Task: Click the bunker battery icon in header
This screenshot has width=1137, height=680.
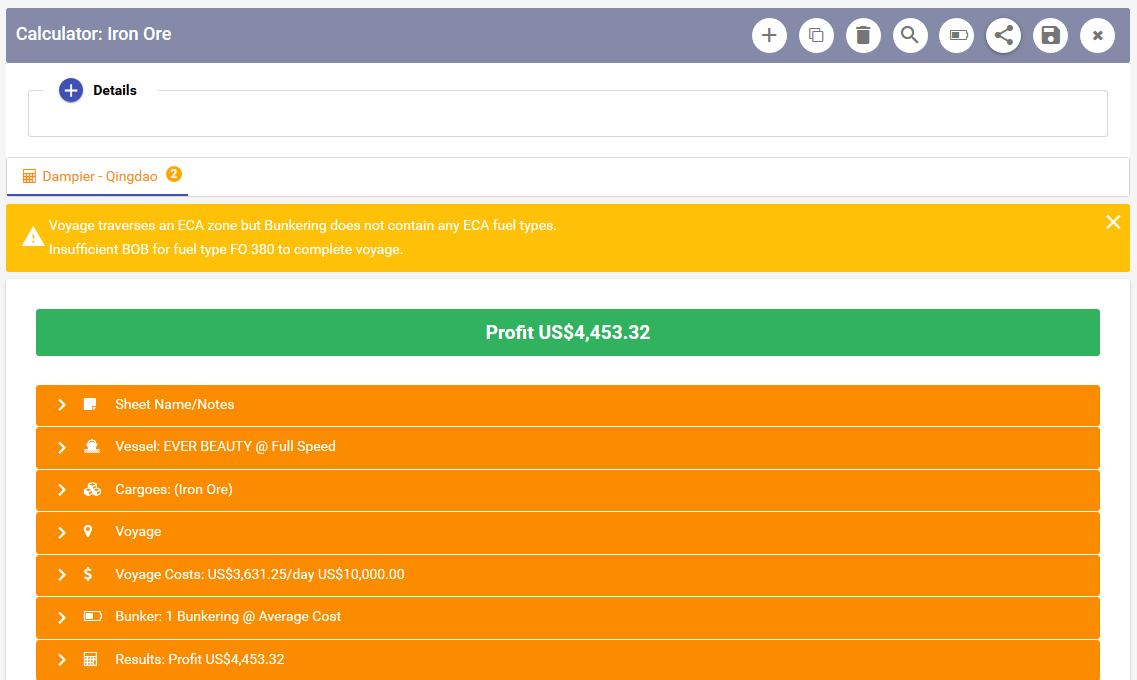Action: (957, 36)
